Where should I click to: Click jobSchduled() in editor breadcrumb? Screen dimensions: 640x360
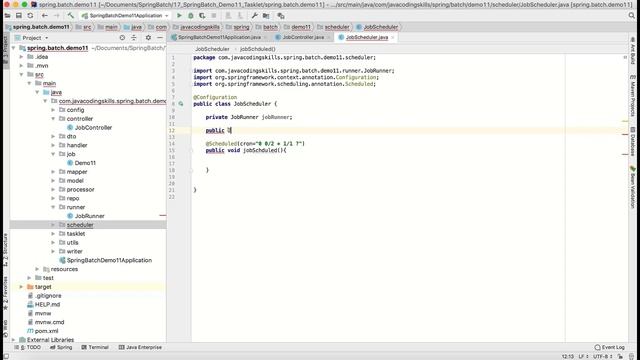tap(258, 49)
